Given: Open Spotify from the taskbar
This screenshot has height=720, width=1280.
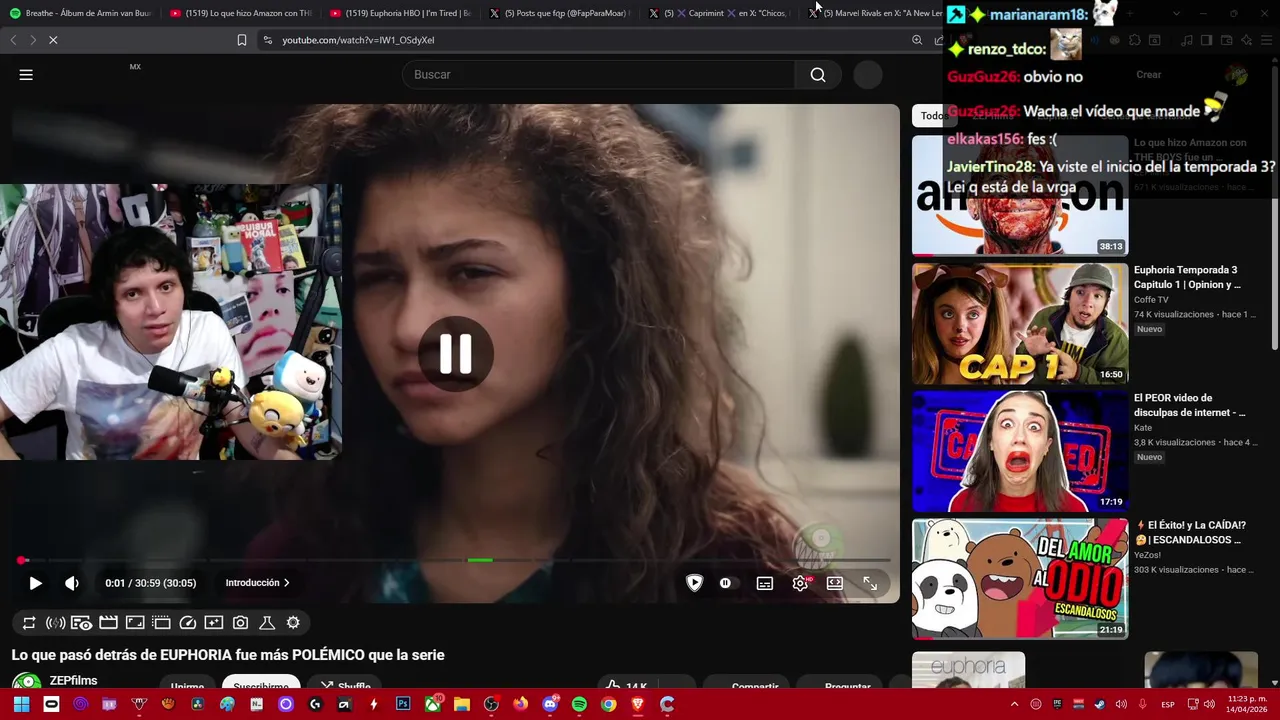Looking at the screenshot, I should point(579,704).
